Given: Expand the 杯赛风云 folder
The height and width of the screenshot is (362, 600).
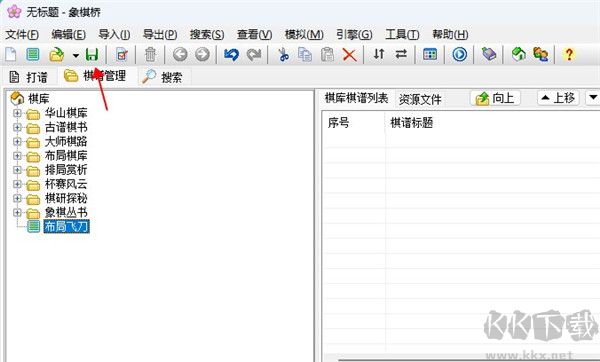Looking at the screenshot, I should click(17, 184).
